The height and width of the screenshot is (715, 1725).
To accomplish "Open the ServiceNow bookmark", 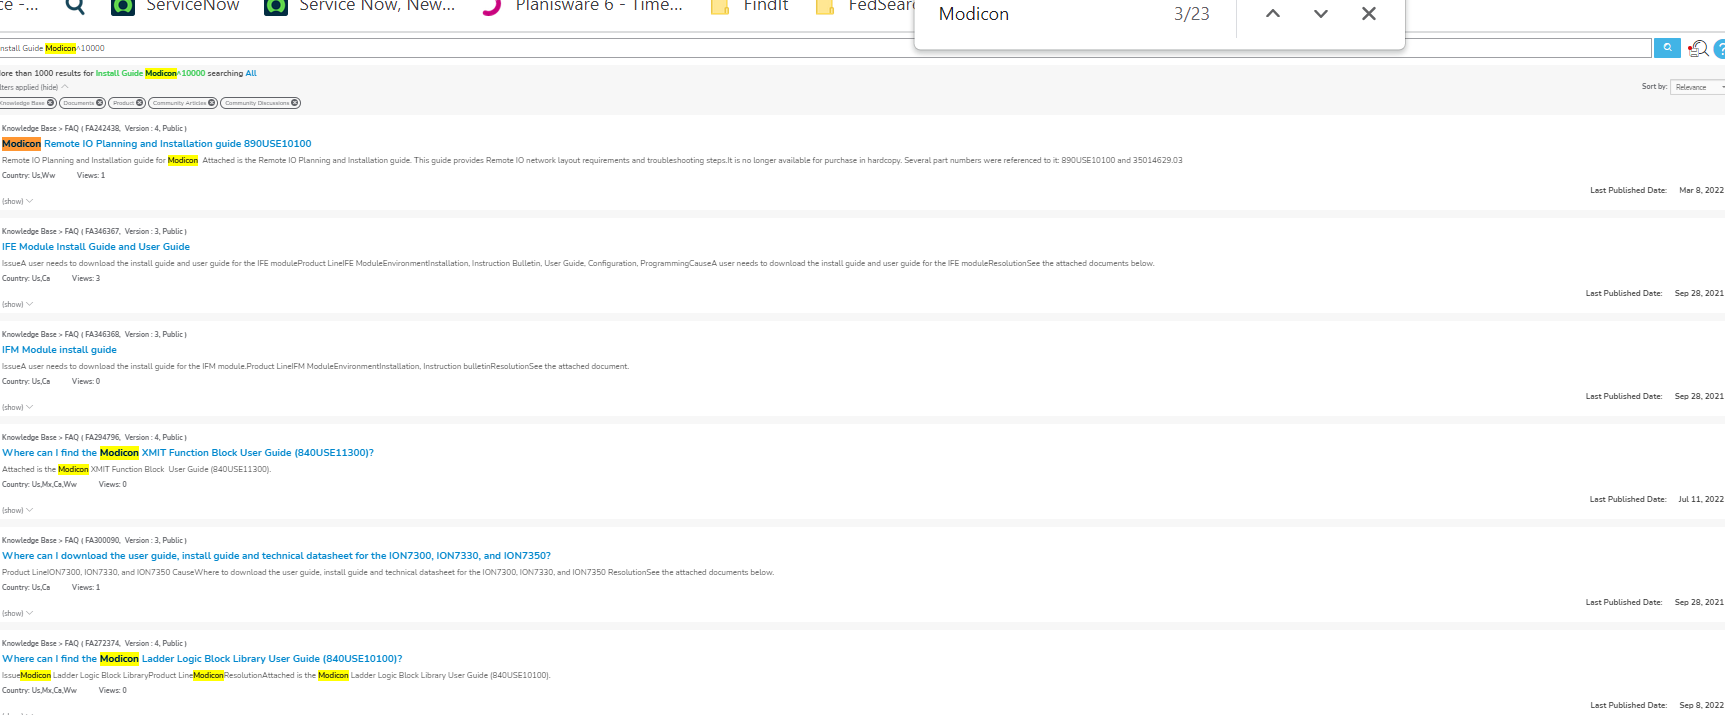I will (x=176, y=6).
